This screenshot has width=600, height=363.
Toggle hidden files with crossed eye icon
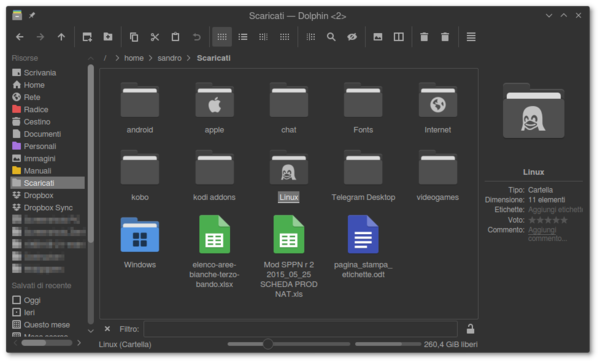pyautogui.click(x=352, y=37)
